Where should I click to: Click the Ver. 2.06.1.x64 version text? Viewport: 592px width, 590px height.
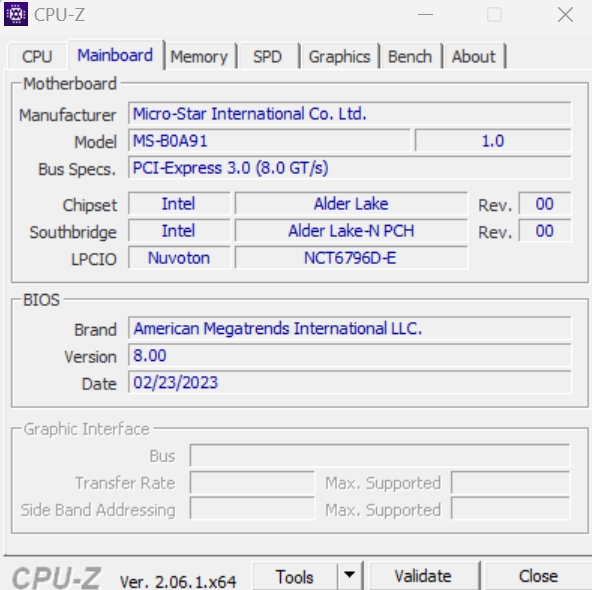(x=178, y=582)
